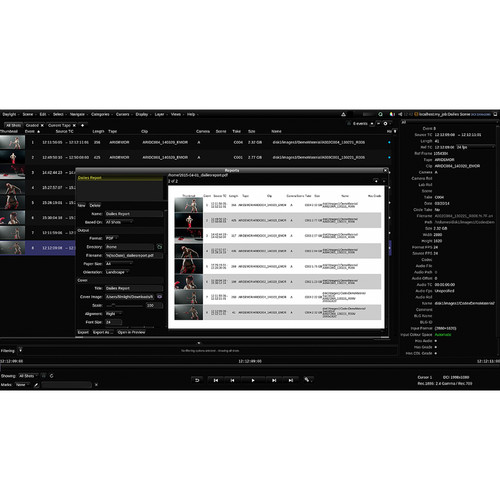
Task: Select thumbnail of shot event 1
Action: 12,142
